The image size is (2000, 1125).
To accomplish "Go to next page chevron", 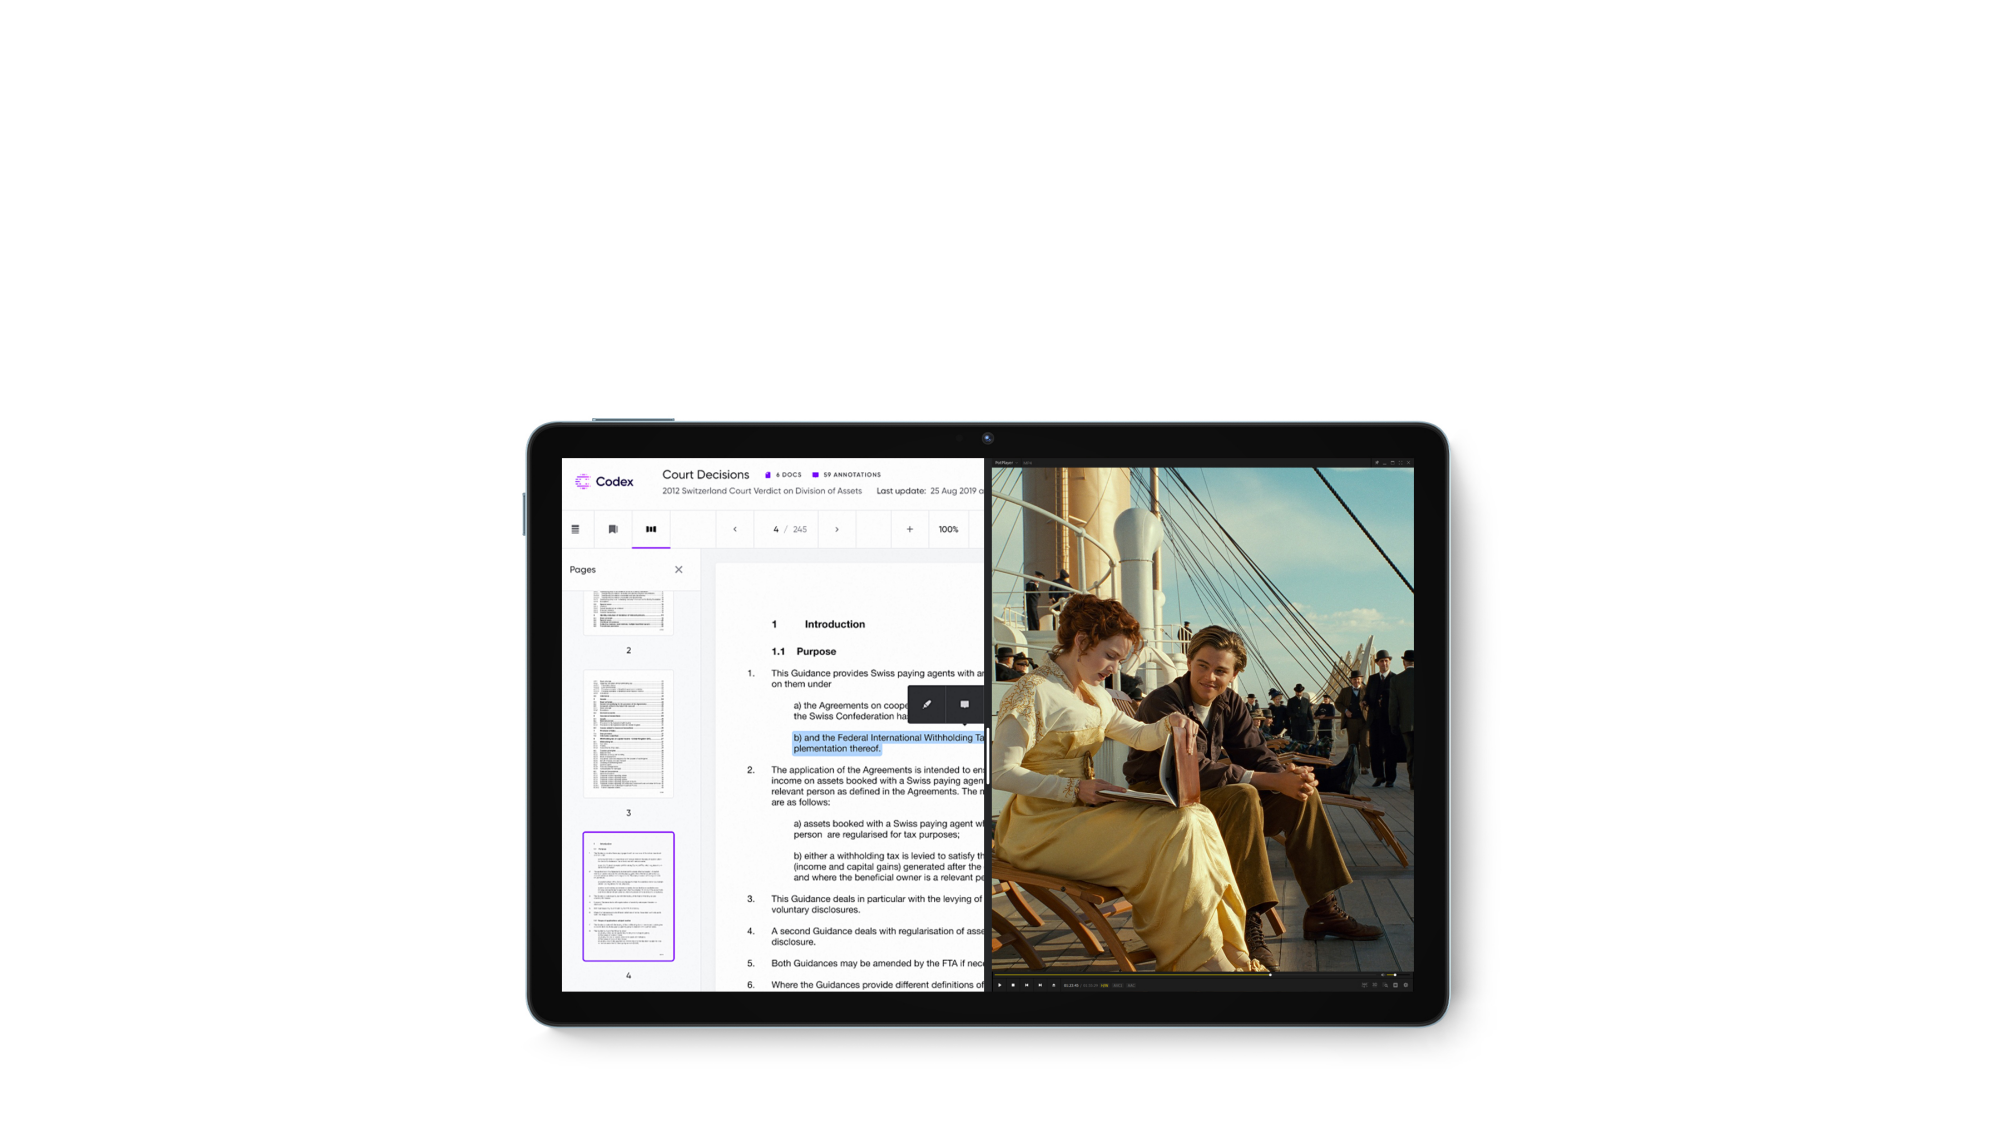I will click(837, 529).
